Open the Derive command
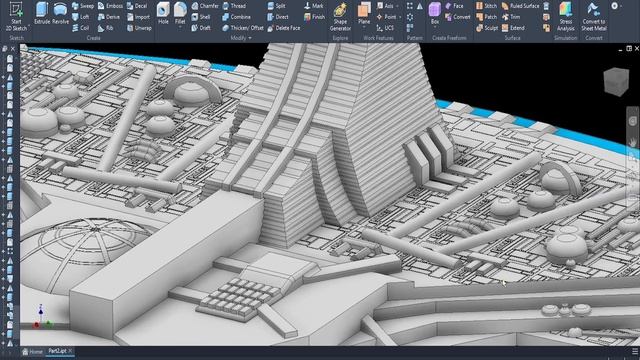 109,17
